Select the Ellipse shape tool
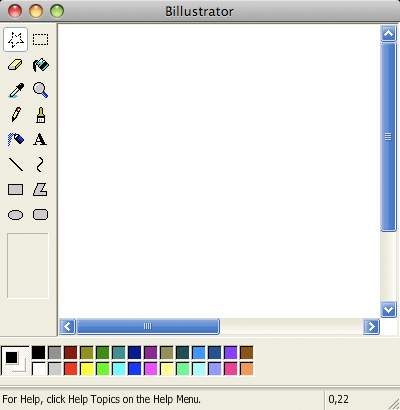400x410 pixels. (15, 215)
